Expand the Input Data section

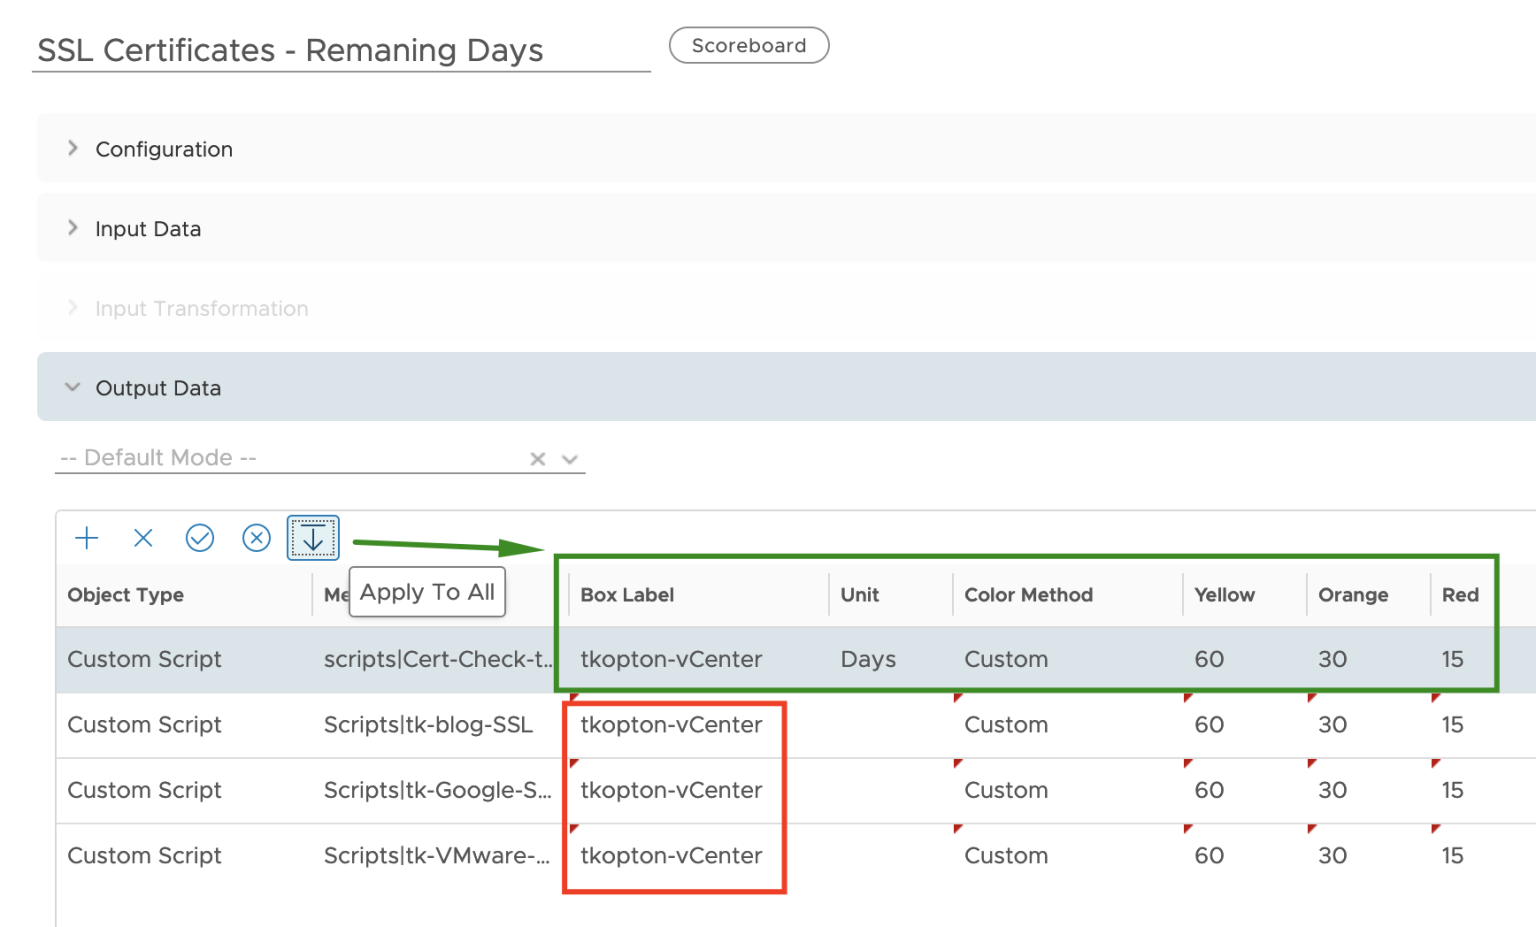[148, 228]
